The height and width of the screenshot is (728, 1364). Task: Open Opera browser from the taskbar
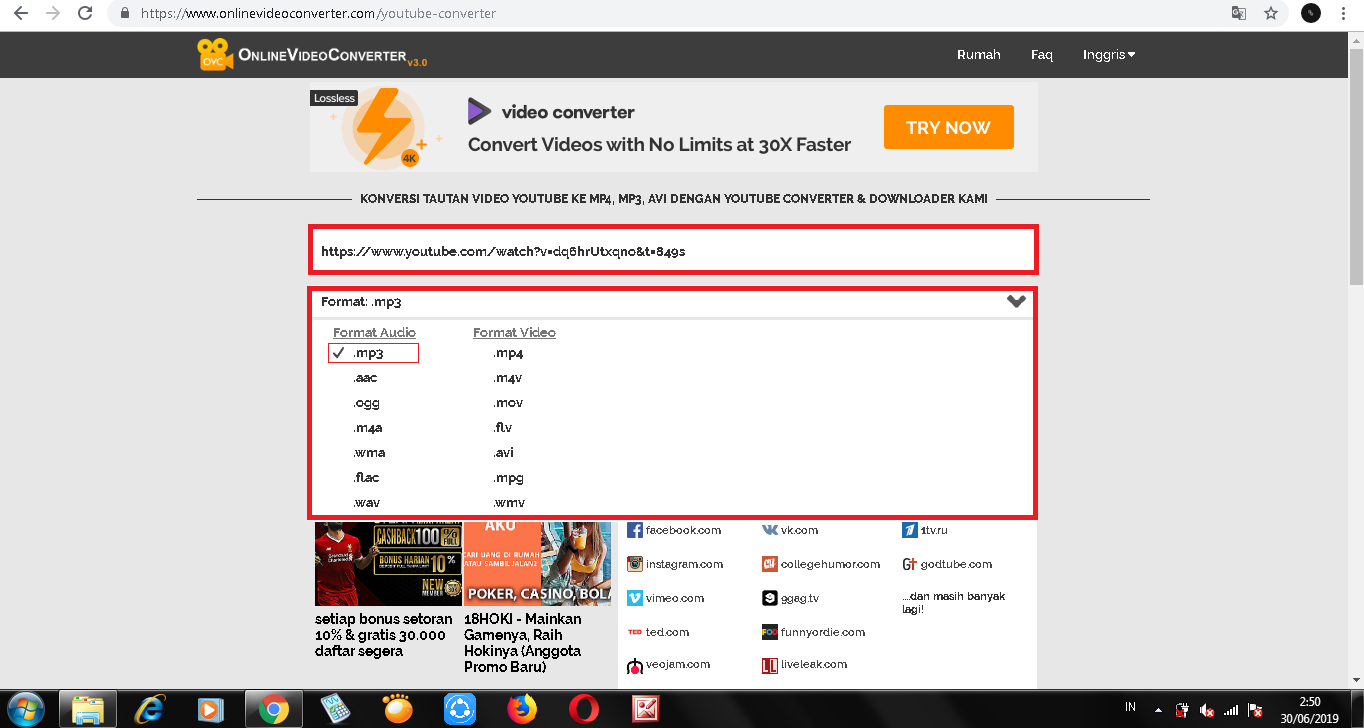[x=583, y=709]
